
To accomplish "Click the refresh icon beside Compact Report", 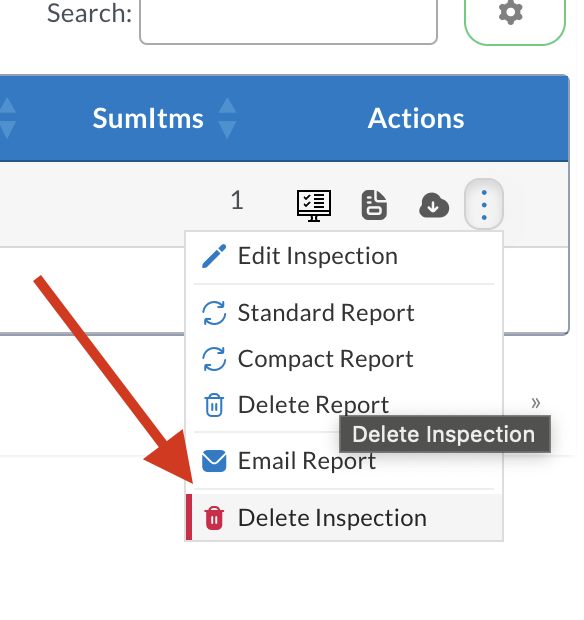I will pos(214,359).
